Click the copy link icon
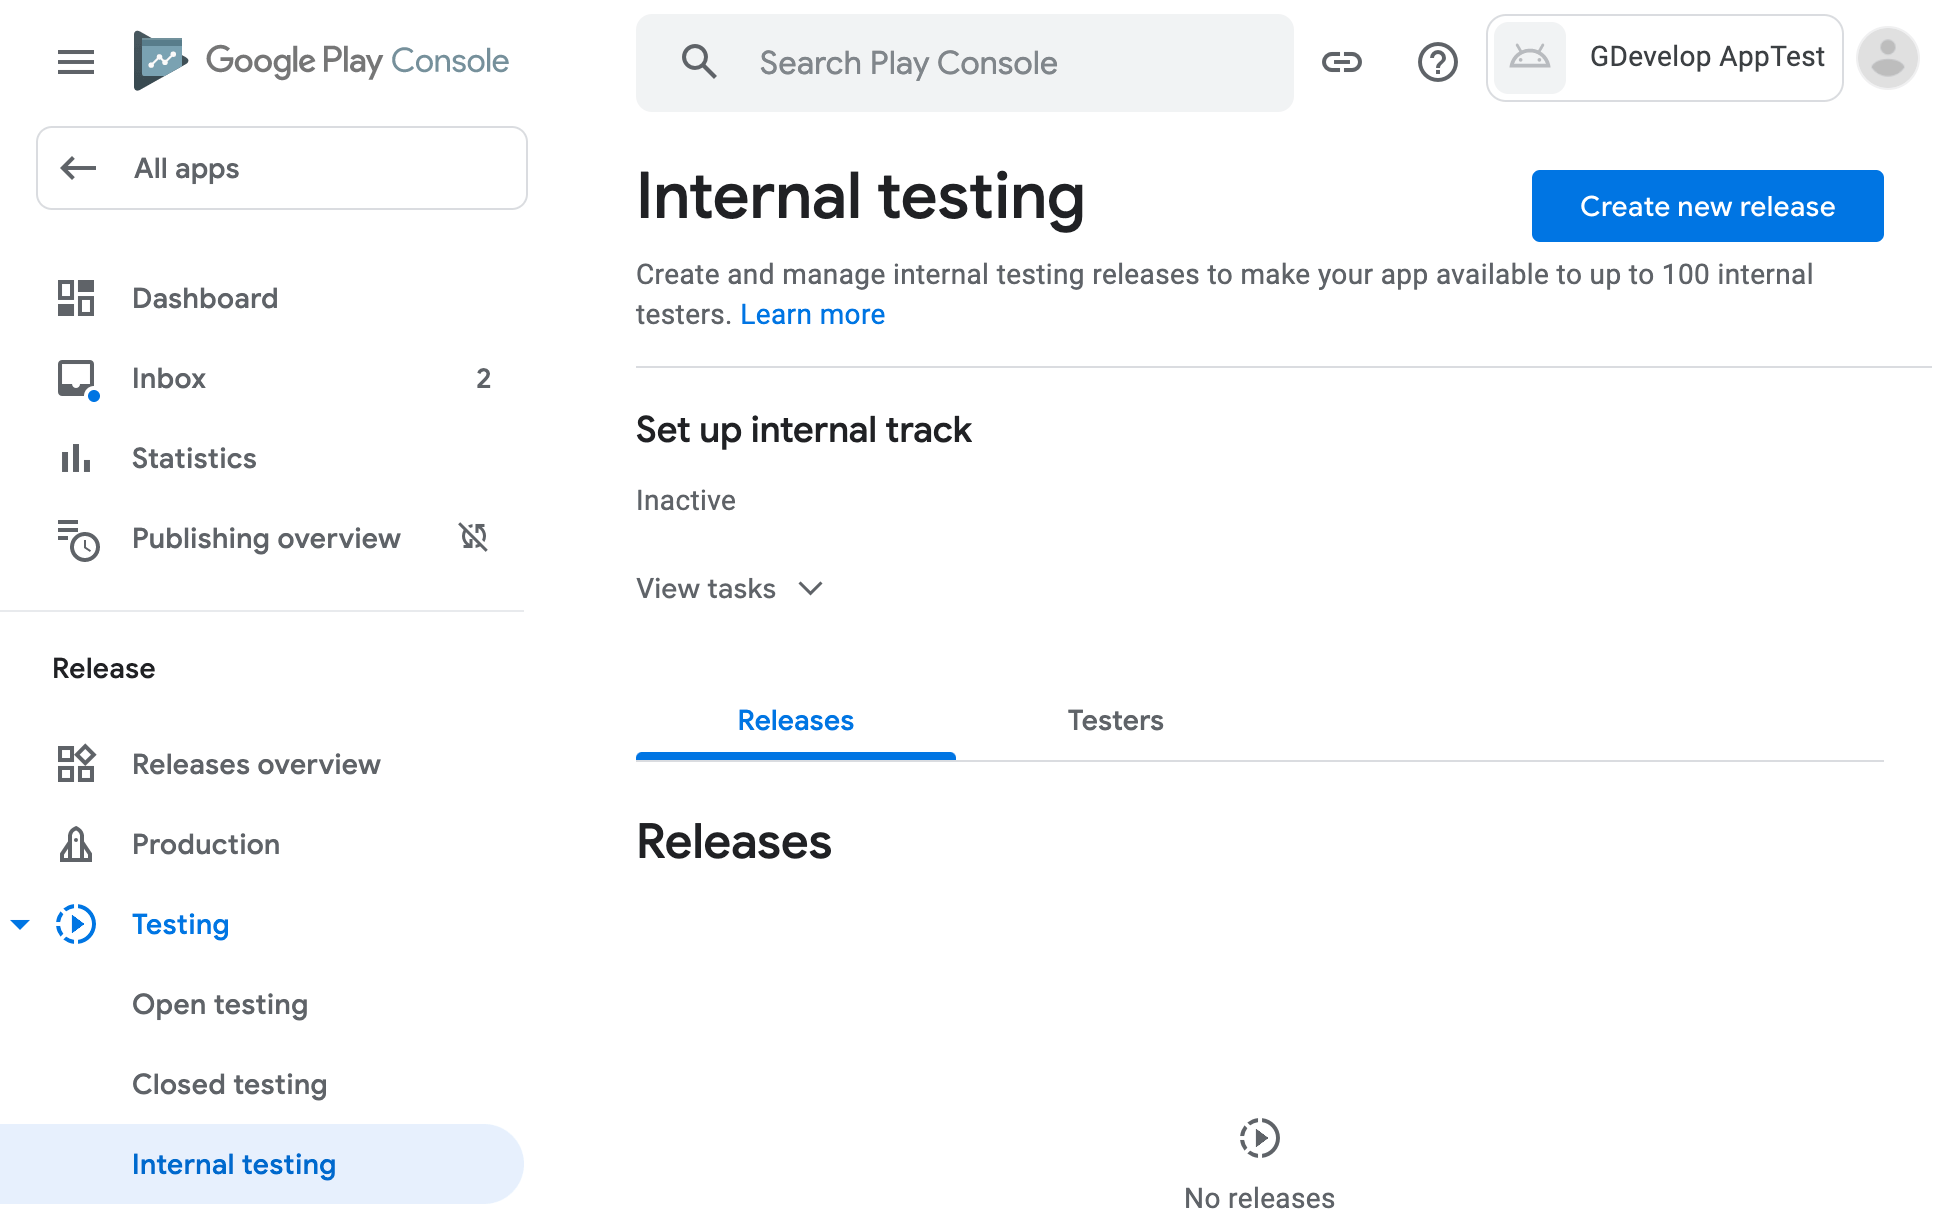 (x=1341, y=62)
